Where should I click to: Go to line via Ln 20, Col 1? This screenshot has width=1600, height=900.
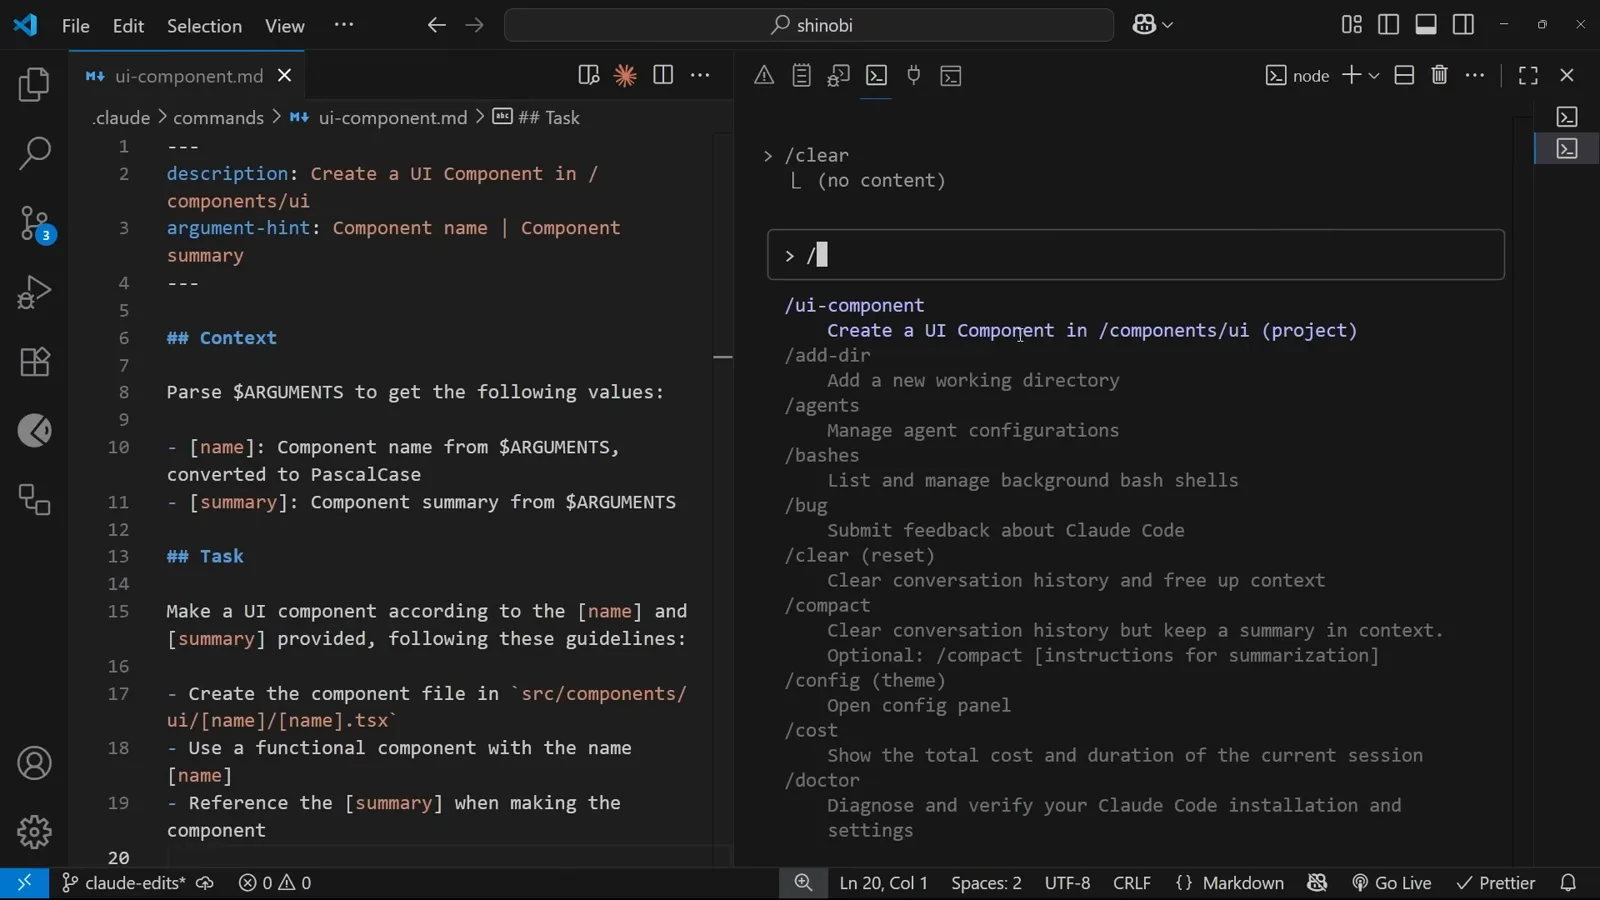884,883
